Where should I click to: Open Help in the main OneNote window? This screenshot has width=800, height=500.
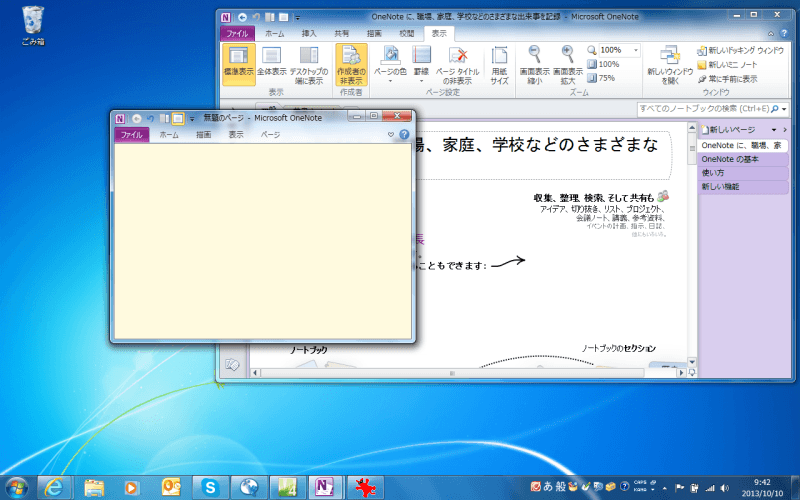[x=784, y=34]
